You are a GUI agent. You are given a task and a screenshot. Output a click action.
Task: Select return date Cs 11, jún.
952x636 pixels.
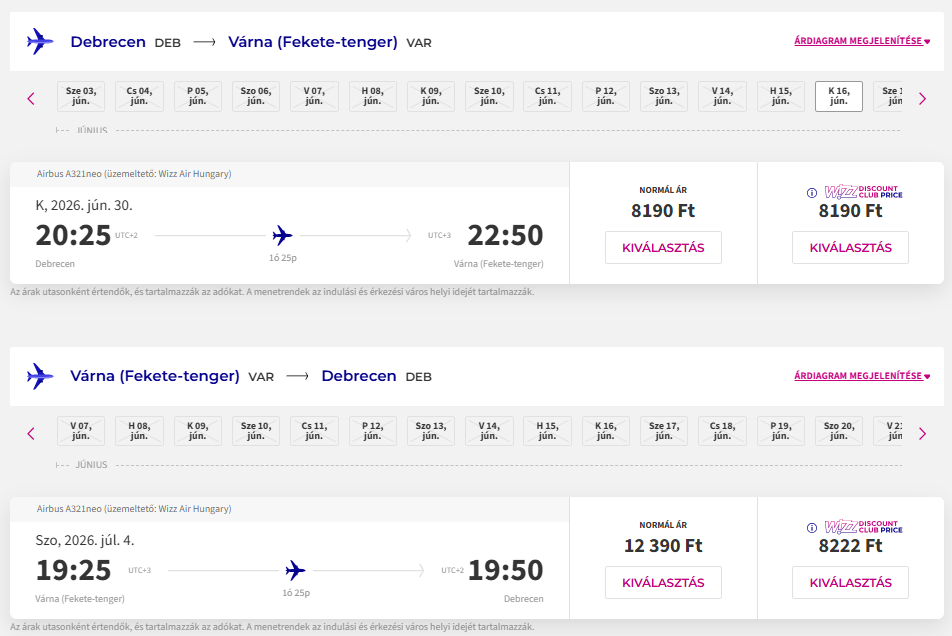(x=313, y=431)
